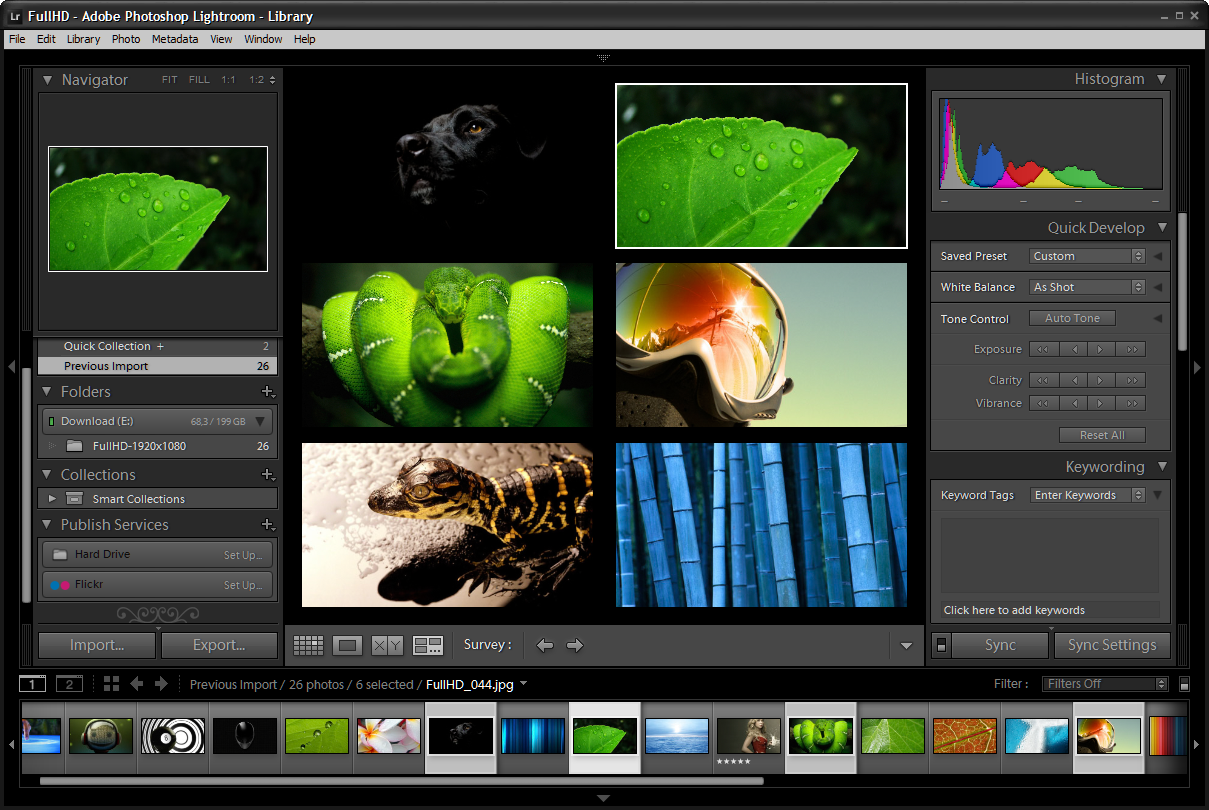Open the Metadata menu
The width and height of the screenshot is (1209, 810).
point(175,39)
